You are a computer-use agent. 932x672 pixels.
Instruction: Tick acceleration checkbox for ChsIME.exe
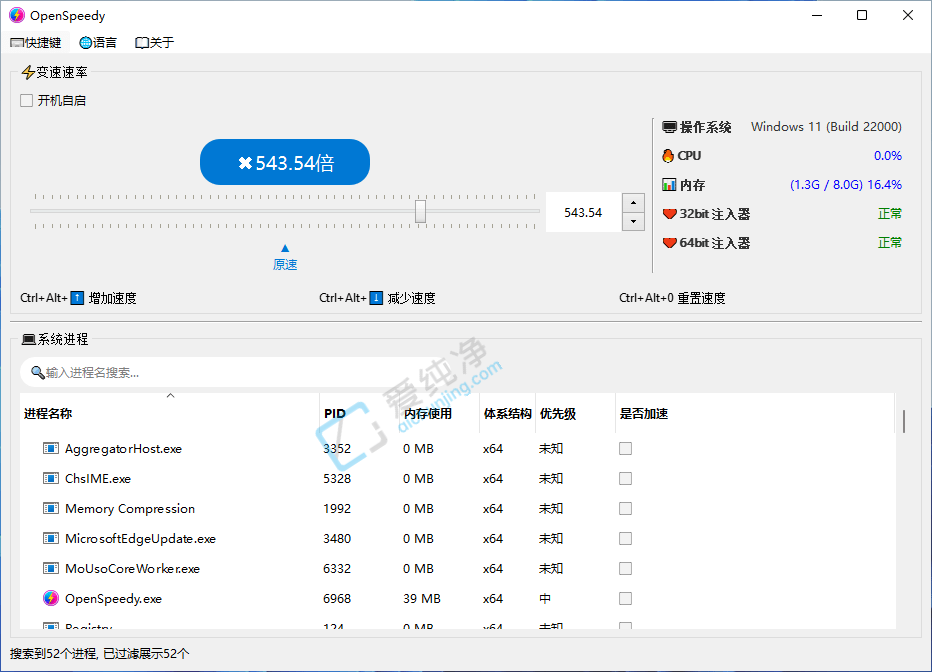(625, 478)
